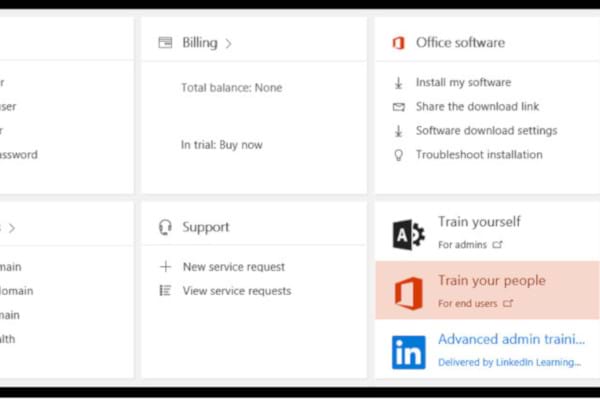Screen dimensions: 600x400
Task: Open the Support heading
Action: tap(206, 227)
